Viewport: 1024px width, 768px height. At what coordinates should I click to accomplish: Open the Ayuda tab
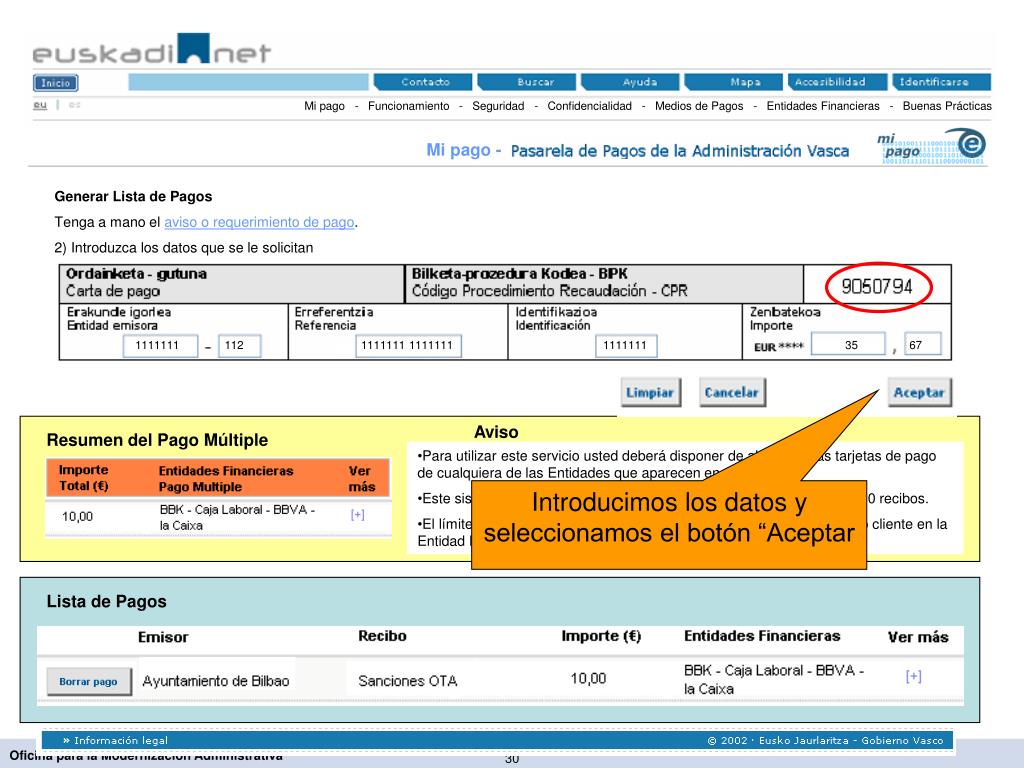pyautogui.click(x=632, y=82)
